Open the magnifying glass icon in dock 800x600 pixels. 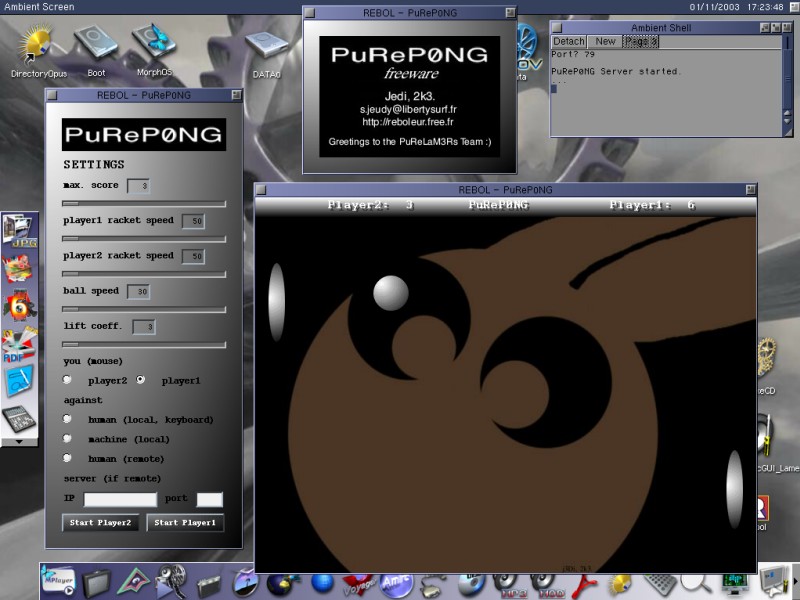[x=696, y=584]
